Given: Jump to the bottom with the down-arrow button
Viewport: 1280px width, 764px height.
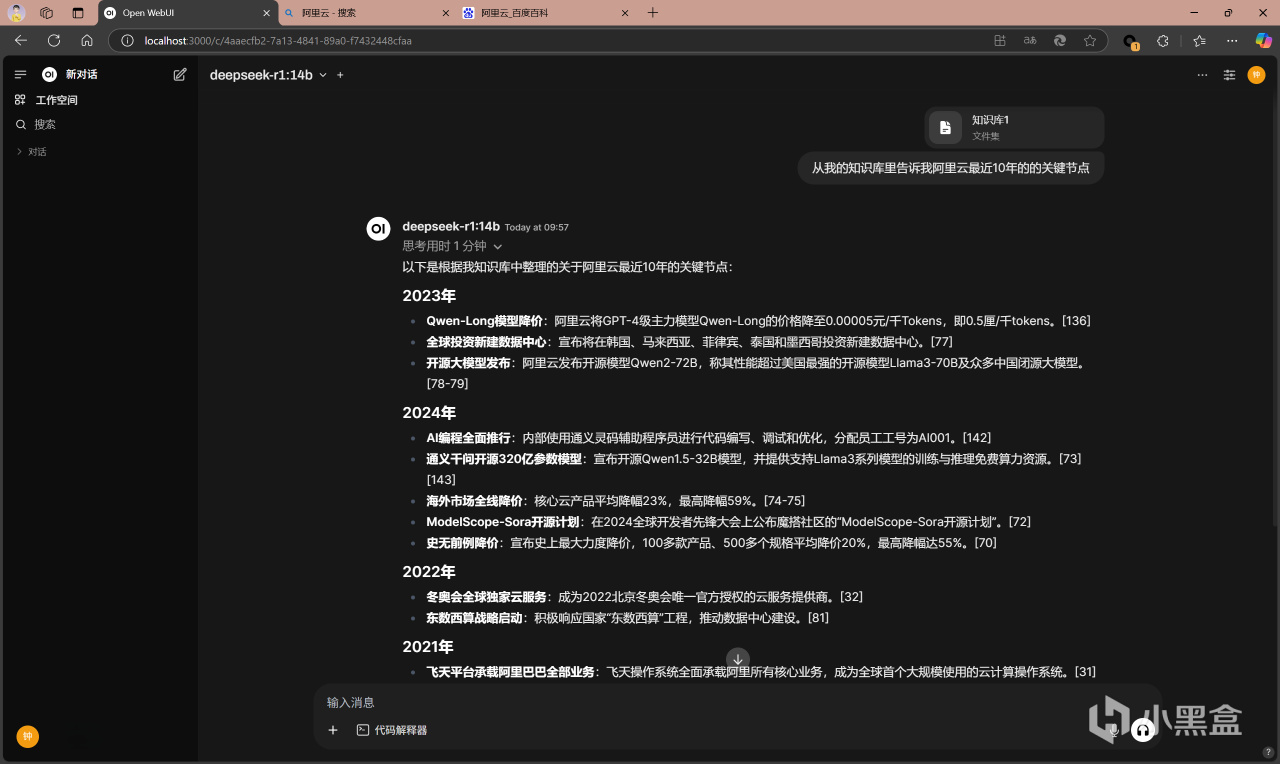Looking at the screenshot, I should (x=738, y=659).
